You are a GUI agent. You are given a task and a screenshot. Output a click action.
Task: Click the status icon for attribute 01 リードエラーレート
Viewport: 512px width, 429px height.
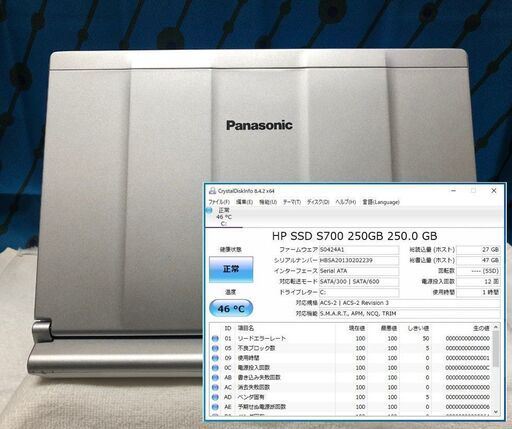point(215,338)
